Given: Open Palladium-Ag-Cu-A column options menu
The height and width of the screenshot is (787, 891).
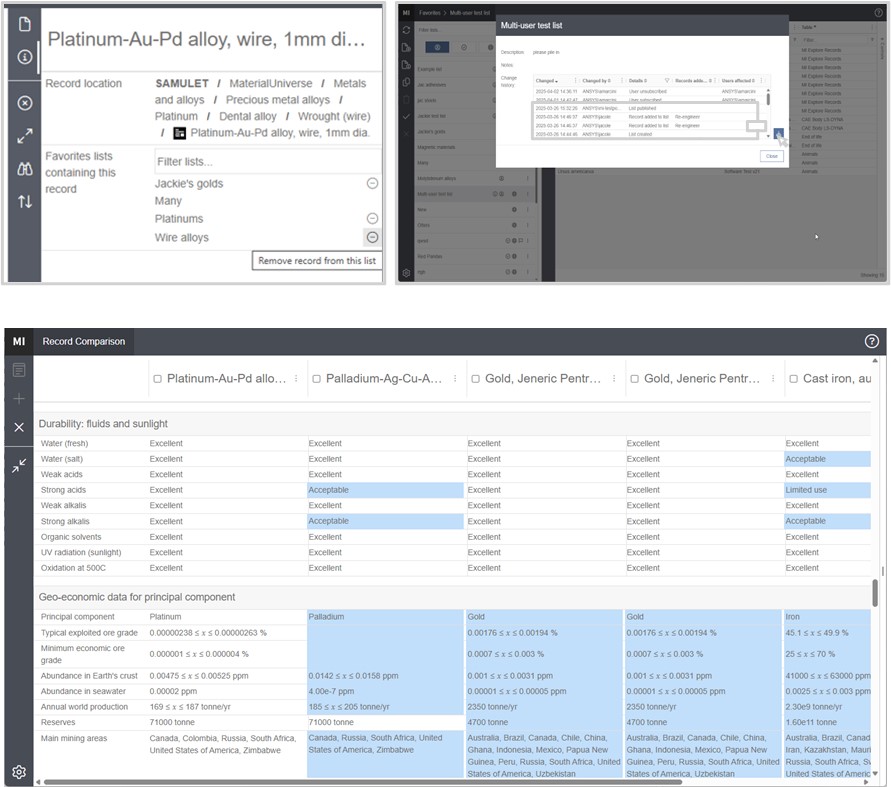Looking at the screenshot, I should [456, 379].
